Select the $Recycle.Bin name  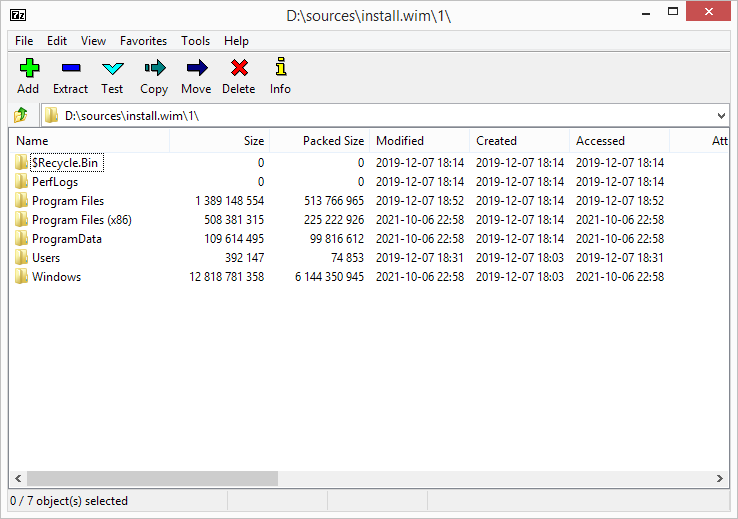tap(65, 163)
